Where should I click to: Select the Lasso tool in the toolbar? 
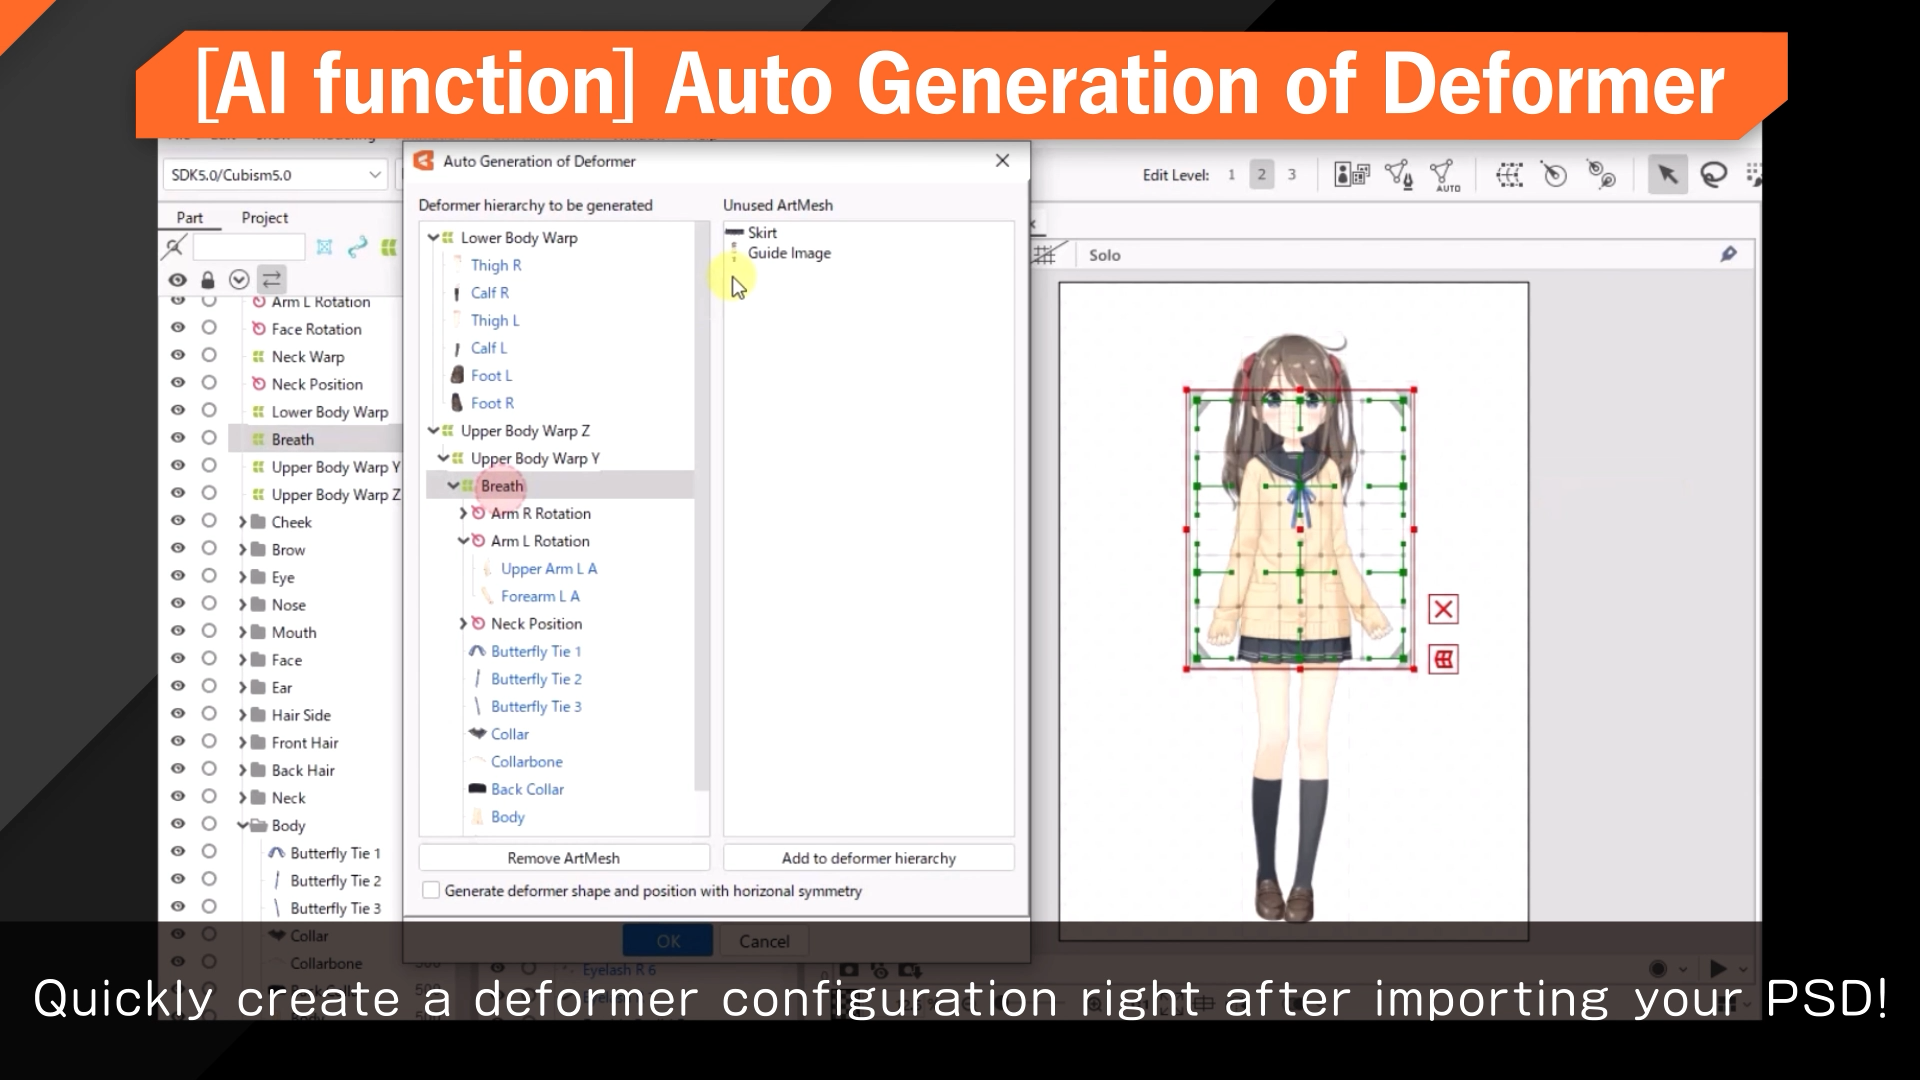click(1716, 173)
